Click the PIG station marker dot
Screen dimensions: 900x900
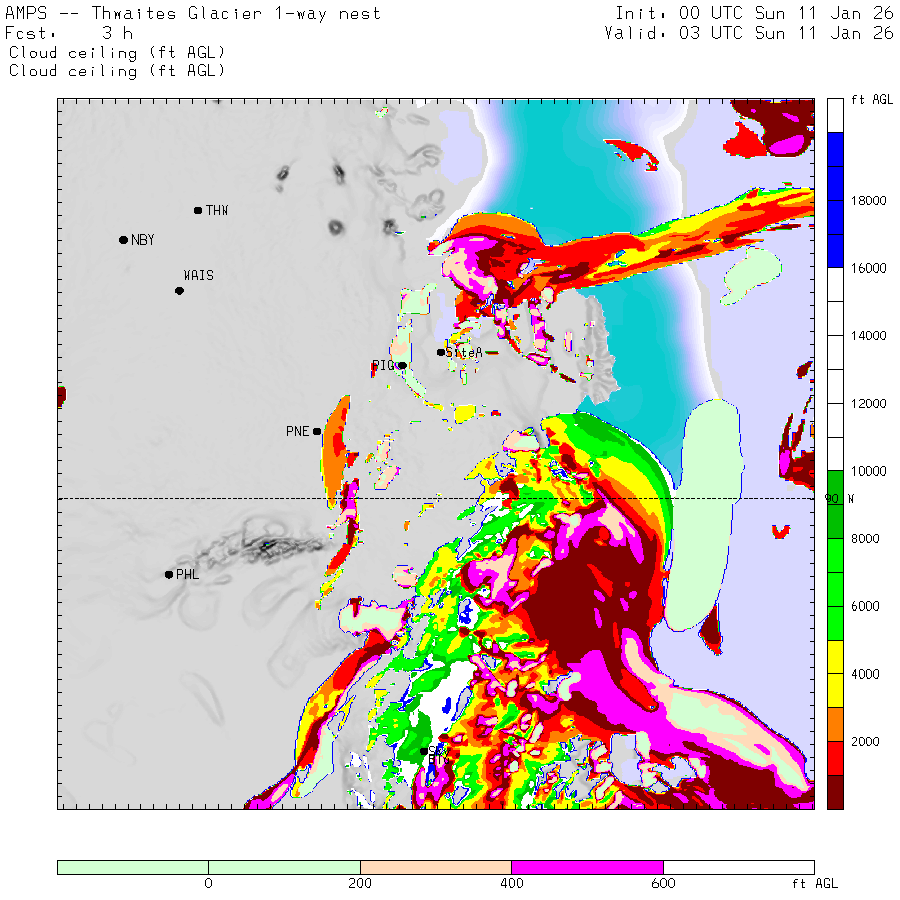(402, 365)
